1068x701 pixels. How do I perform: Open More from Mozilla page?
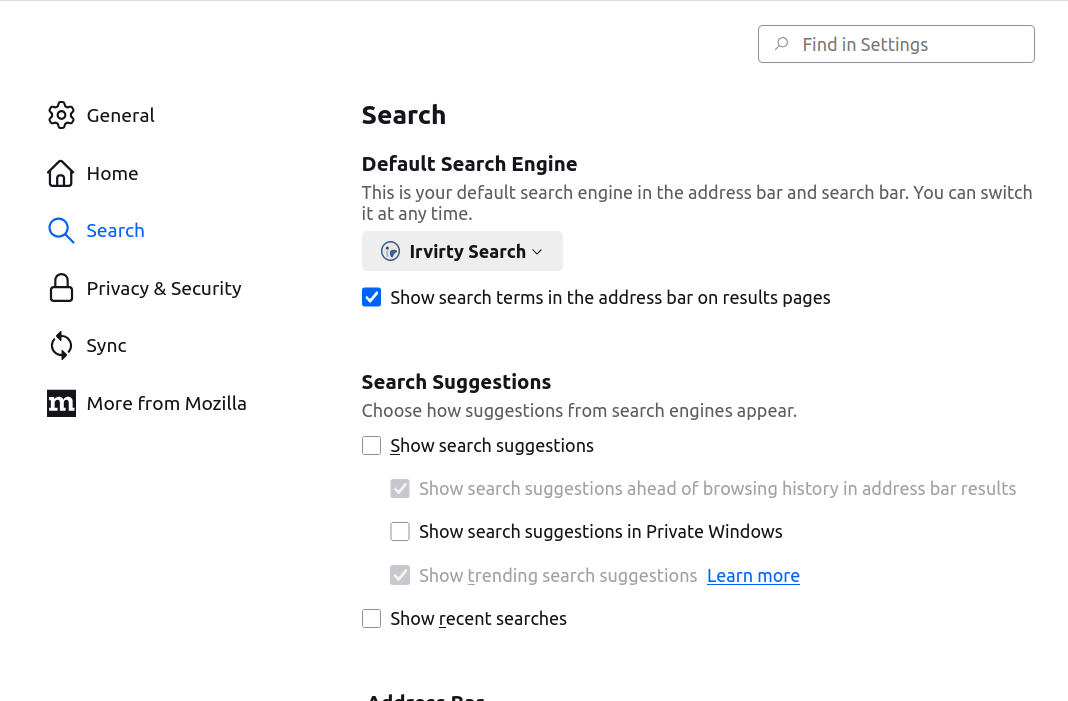(166, 403)
